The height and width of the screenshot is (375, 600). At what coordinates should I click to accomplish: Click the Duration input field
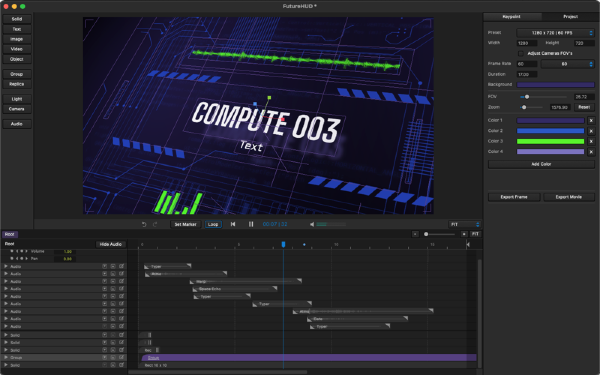pyautogui.click(x=527, y=74)
